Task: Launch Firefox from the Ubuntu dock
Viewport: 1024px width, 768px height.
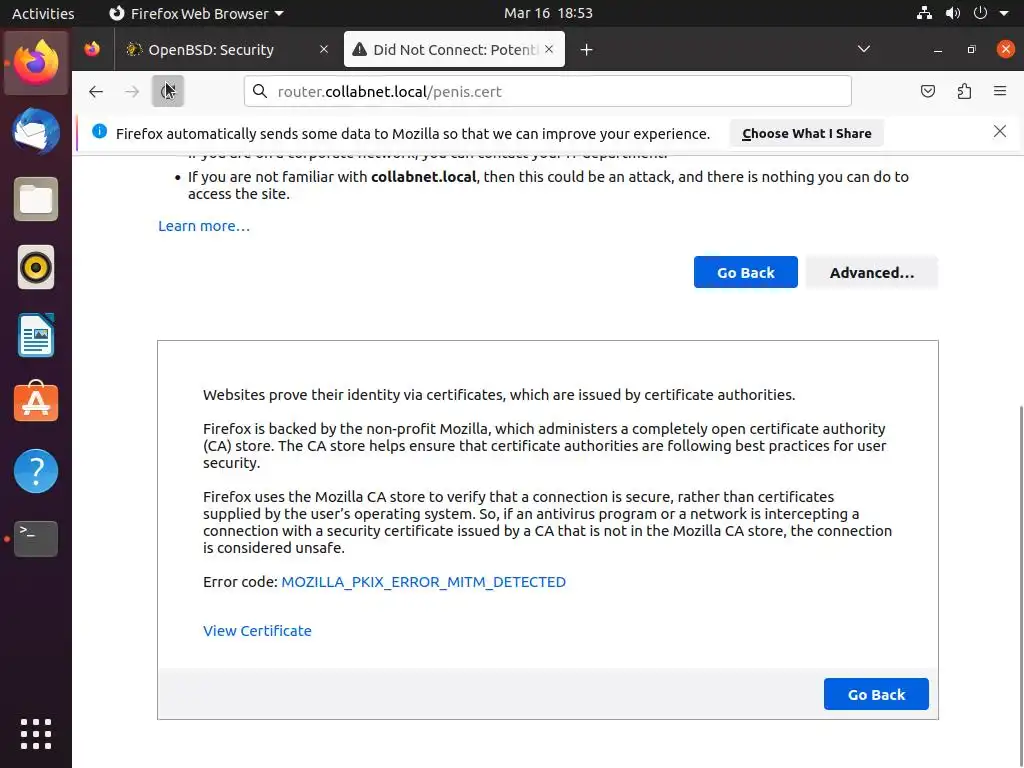Action: [x=36, y=63]
